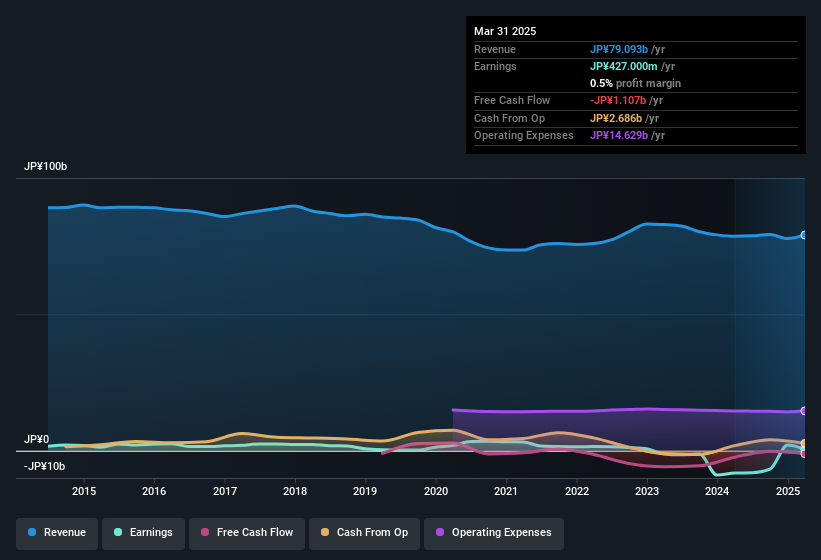Select the 2022 x-axis label
This screenshot has width=821, height=560.
coord(576,491)
